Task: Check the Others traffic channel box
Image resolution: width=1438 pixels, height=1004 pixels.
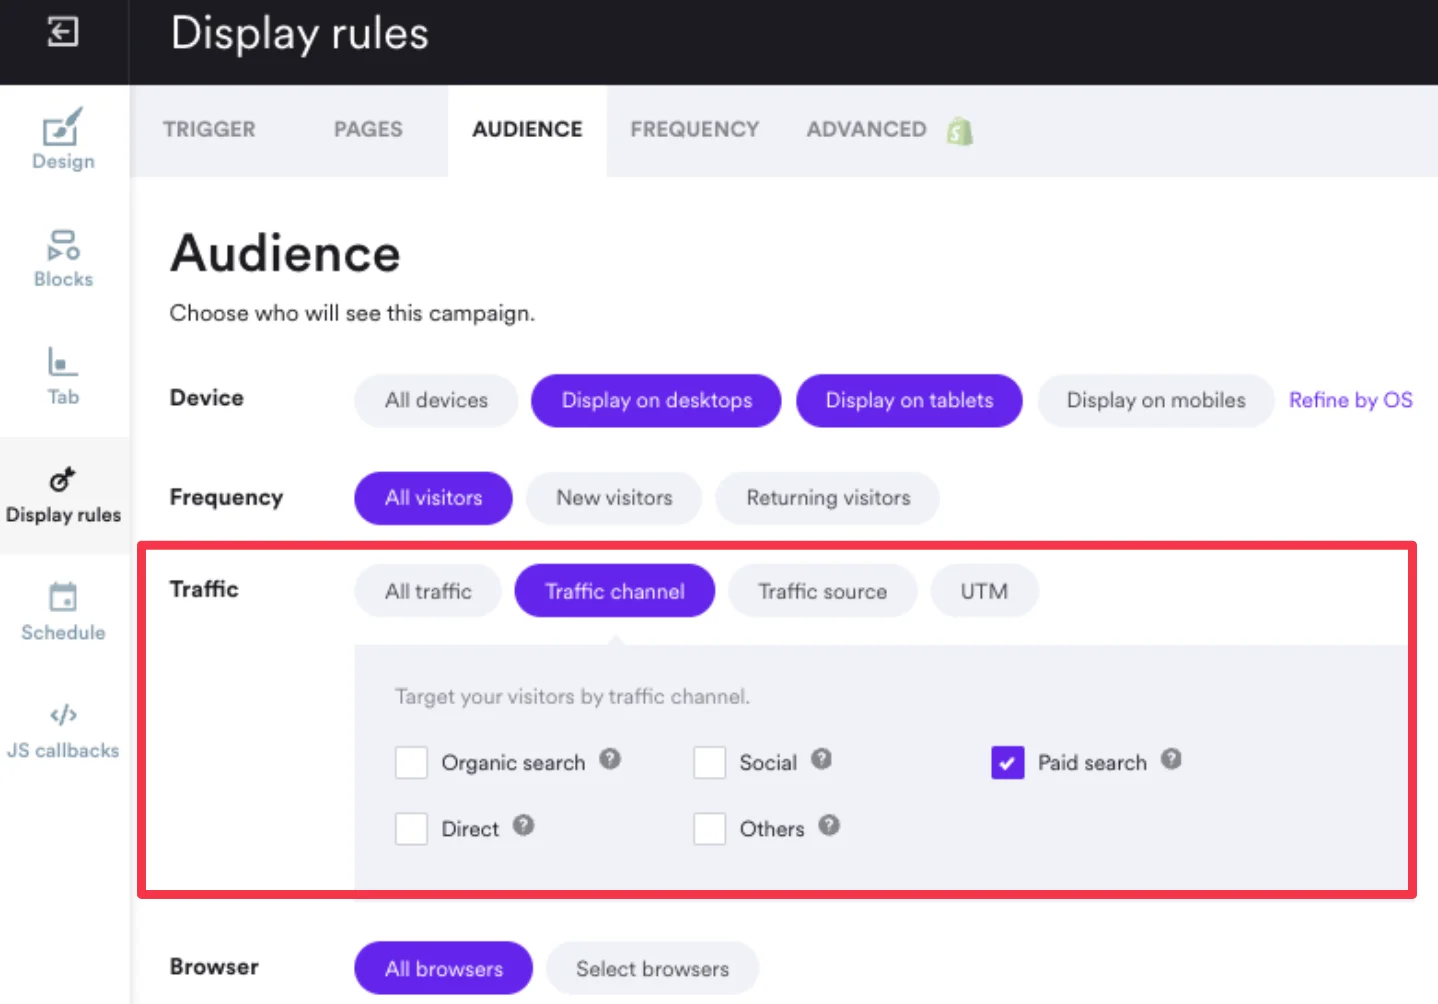Action: [709, 829]
